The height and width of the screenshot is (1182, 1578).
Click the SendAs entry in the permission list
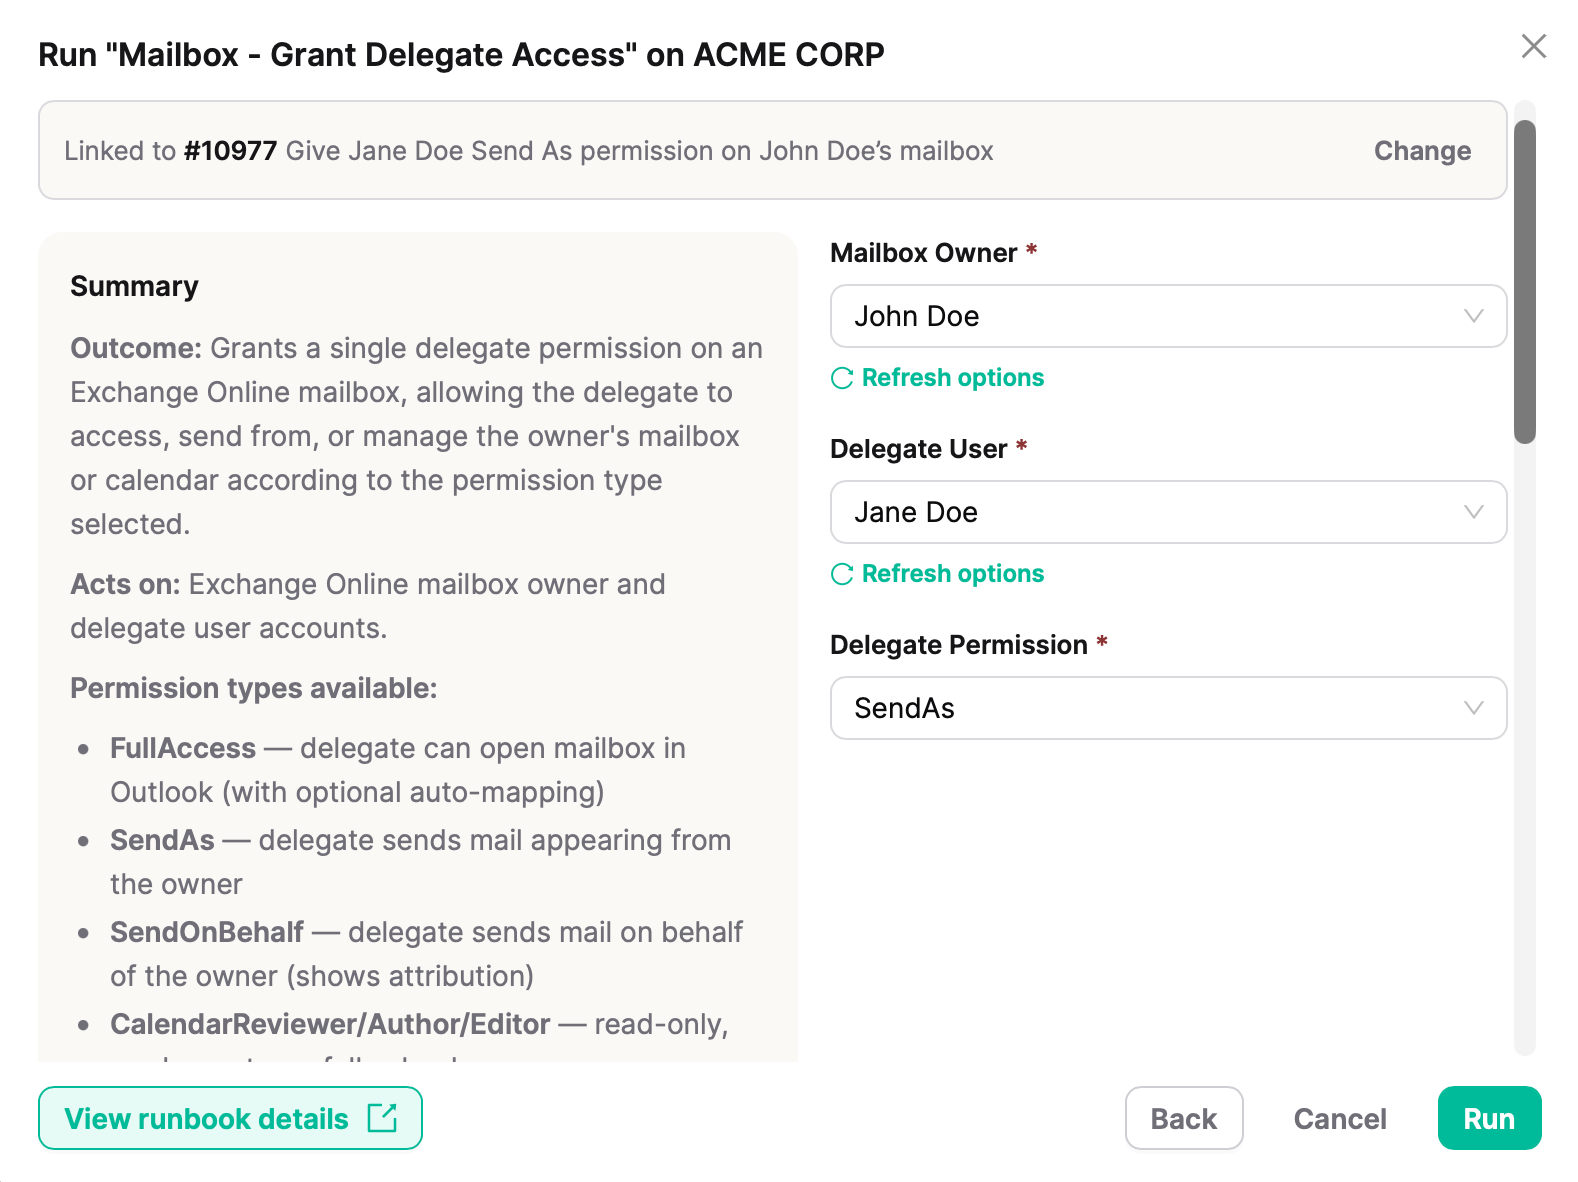coord(162,840)
